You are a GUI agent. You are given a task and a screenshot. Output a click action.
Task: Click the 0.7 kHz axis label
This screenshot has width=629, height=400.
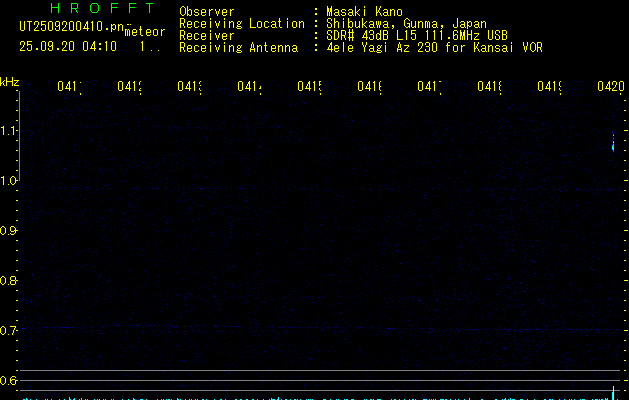click(9, 330)
